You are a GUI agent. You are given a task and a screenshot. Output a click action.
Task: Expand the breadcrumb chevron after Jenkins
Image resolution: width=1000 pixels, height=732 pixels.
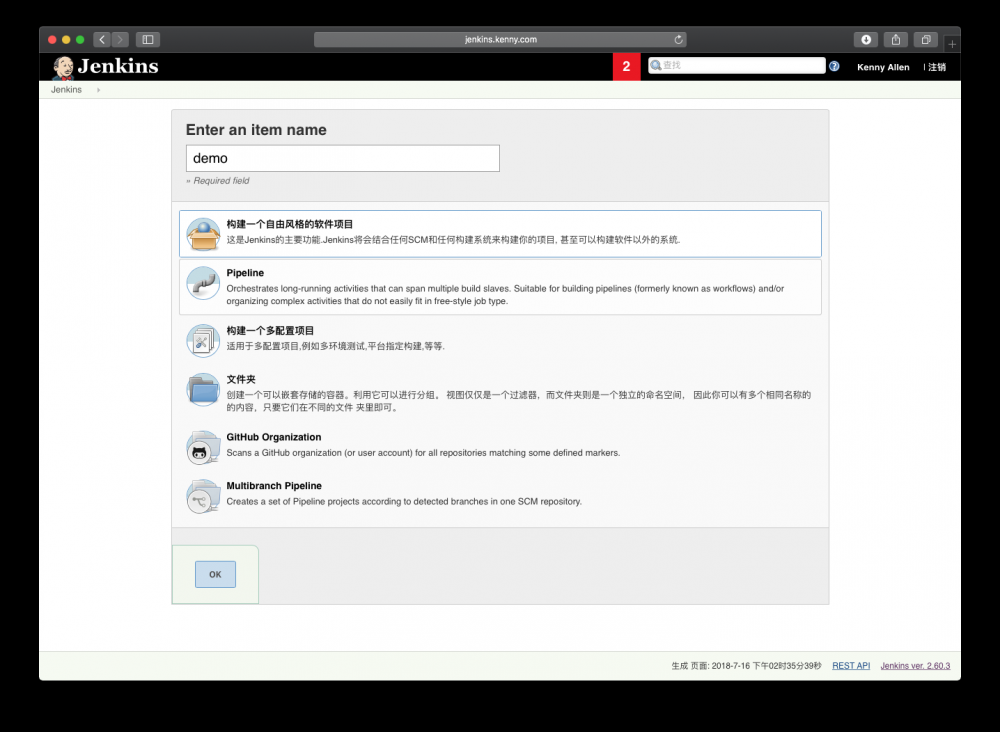pyautogui.click(x=97, y=89)
